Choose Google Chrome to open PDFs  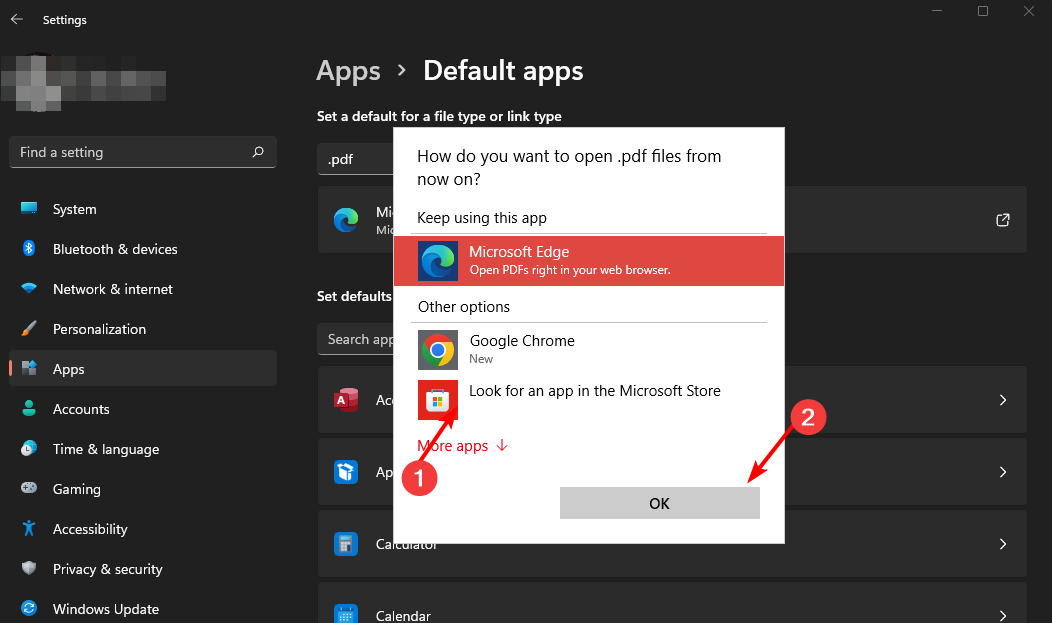[x=588, y=350]
